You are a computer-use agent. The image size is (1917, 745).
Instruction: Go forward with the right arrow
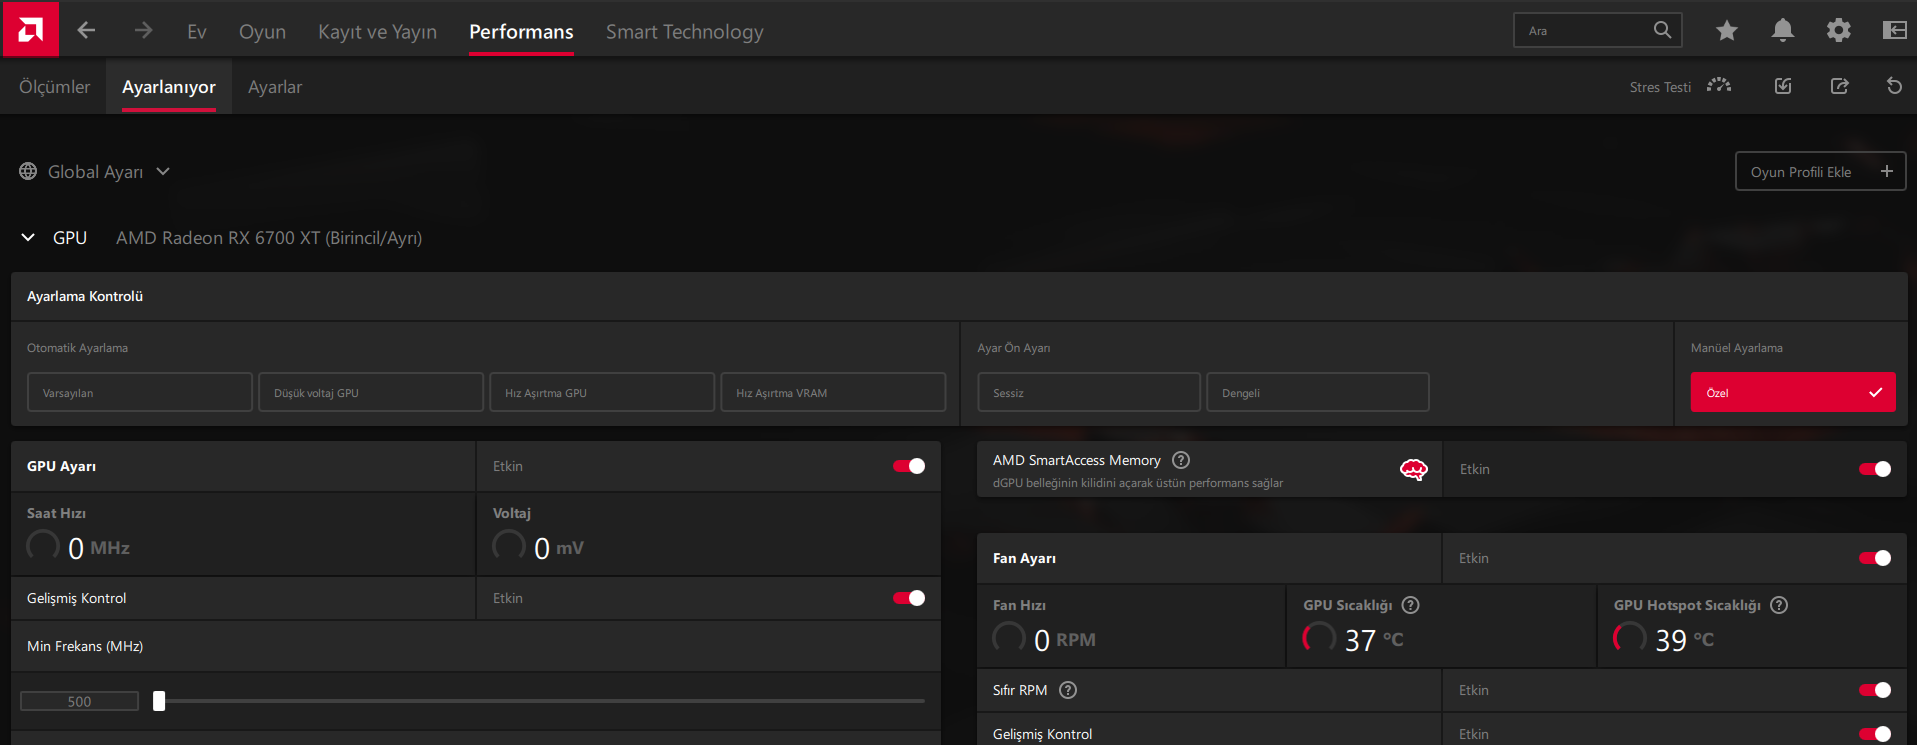[143, 31]
